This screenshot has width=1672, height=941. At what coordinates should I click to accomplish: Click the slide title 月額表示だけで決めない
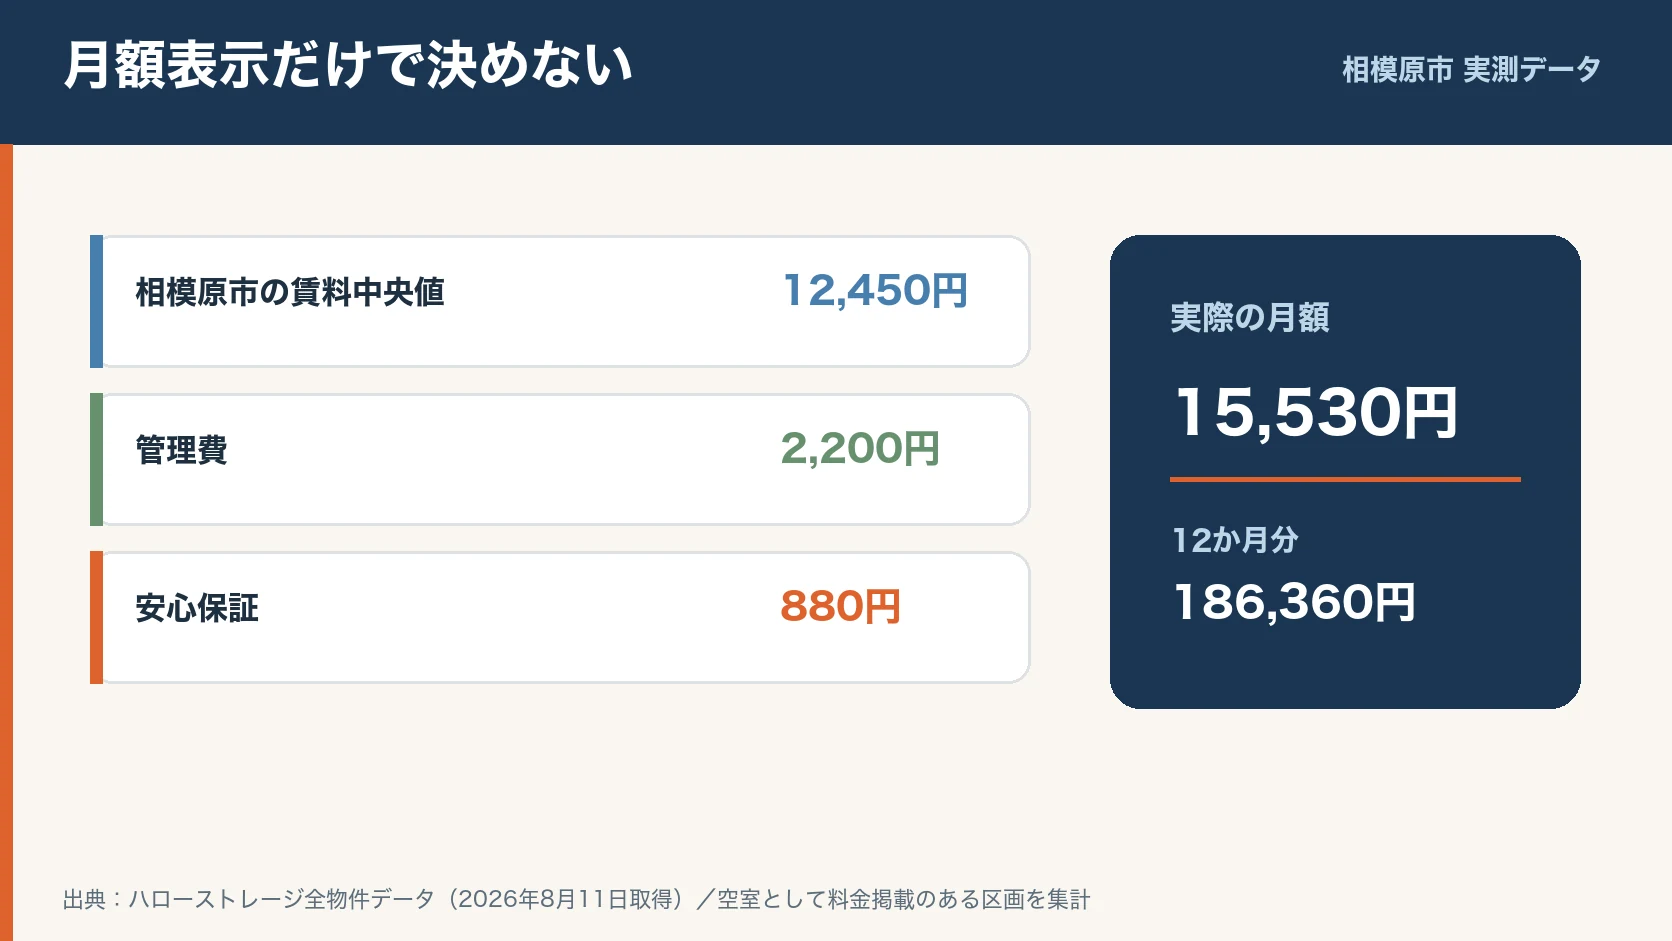point(348,65)
